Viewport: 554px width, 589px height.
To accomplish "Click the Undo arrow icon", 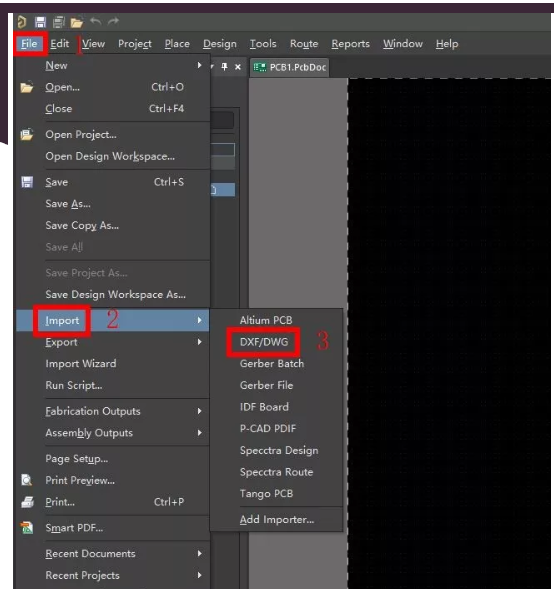I will click(96, 21).
